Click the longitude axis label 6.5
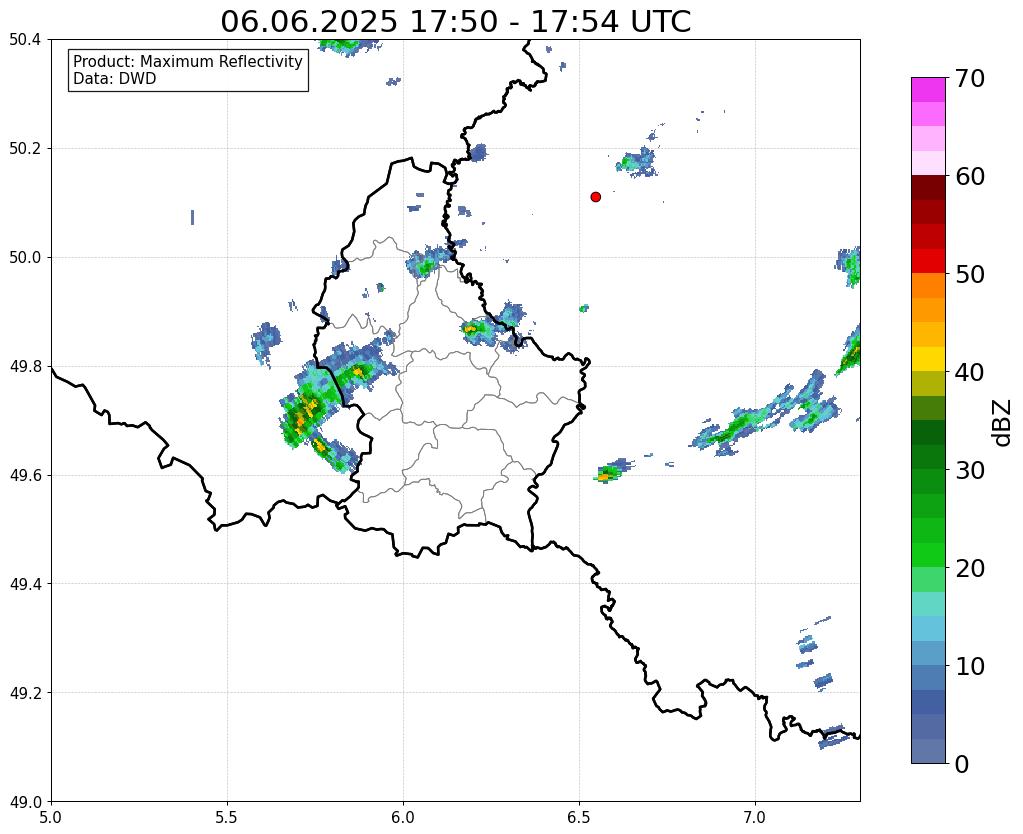The height and width of the screenshot is (834, 1023). click(579, 817)
